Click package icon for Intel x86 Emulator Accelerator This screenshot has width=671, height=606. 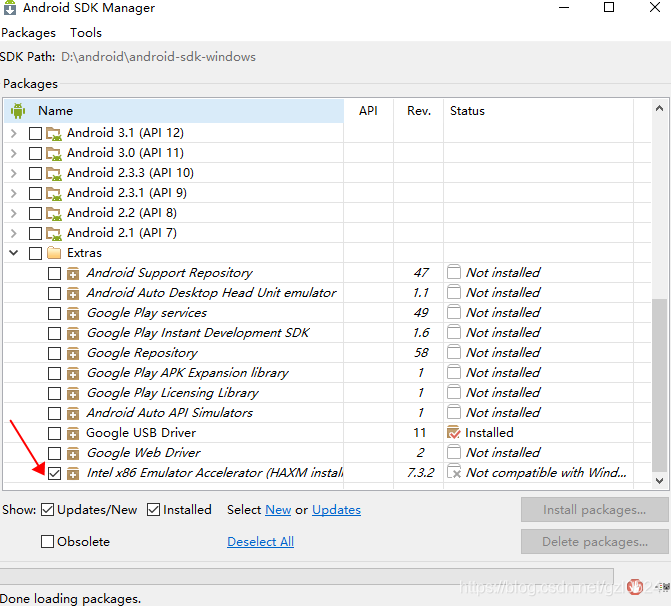(73, 473)
